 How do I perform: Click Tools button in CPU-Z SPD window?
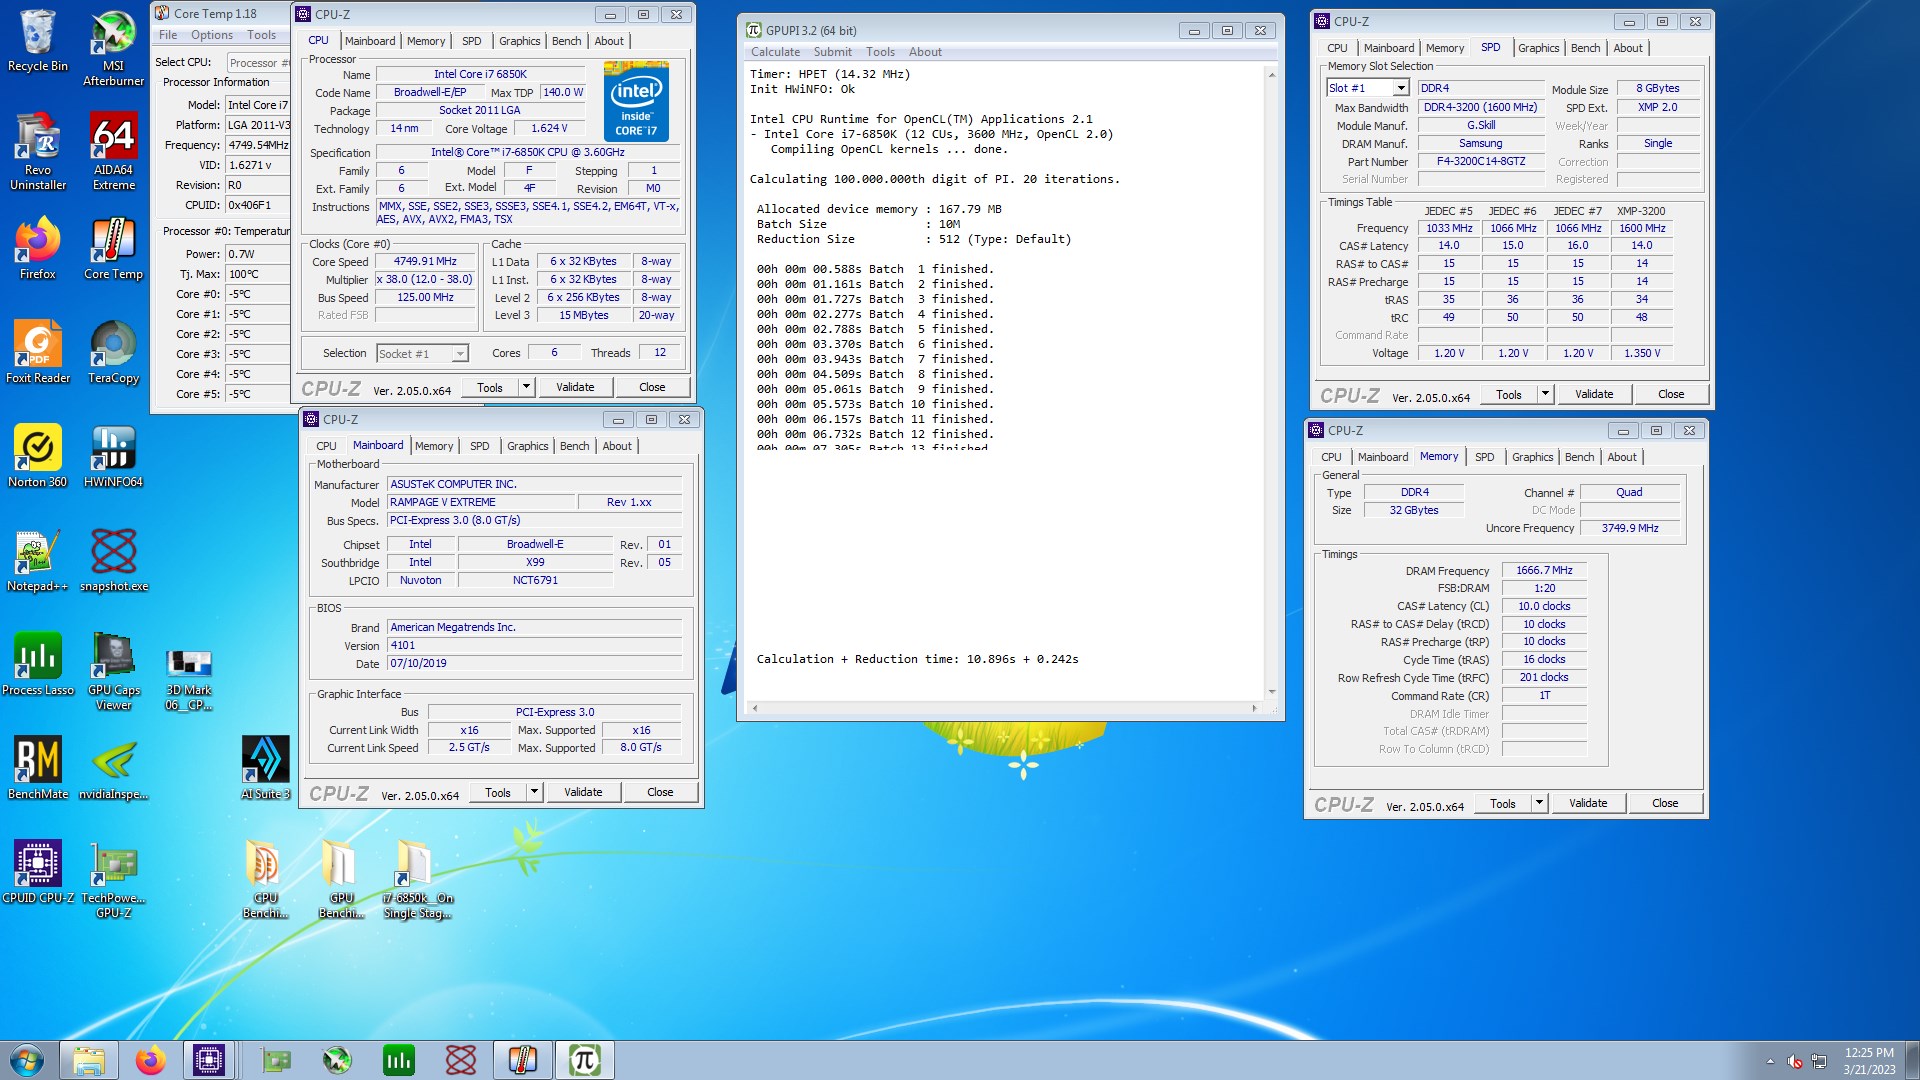click(1508, 394)
